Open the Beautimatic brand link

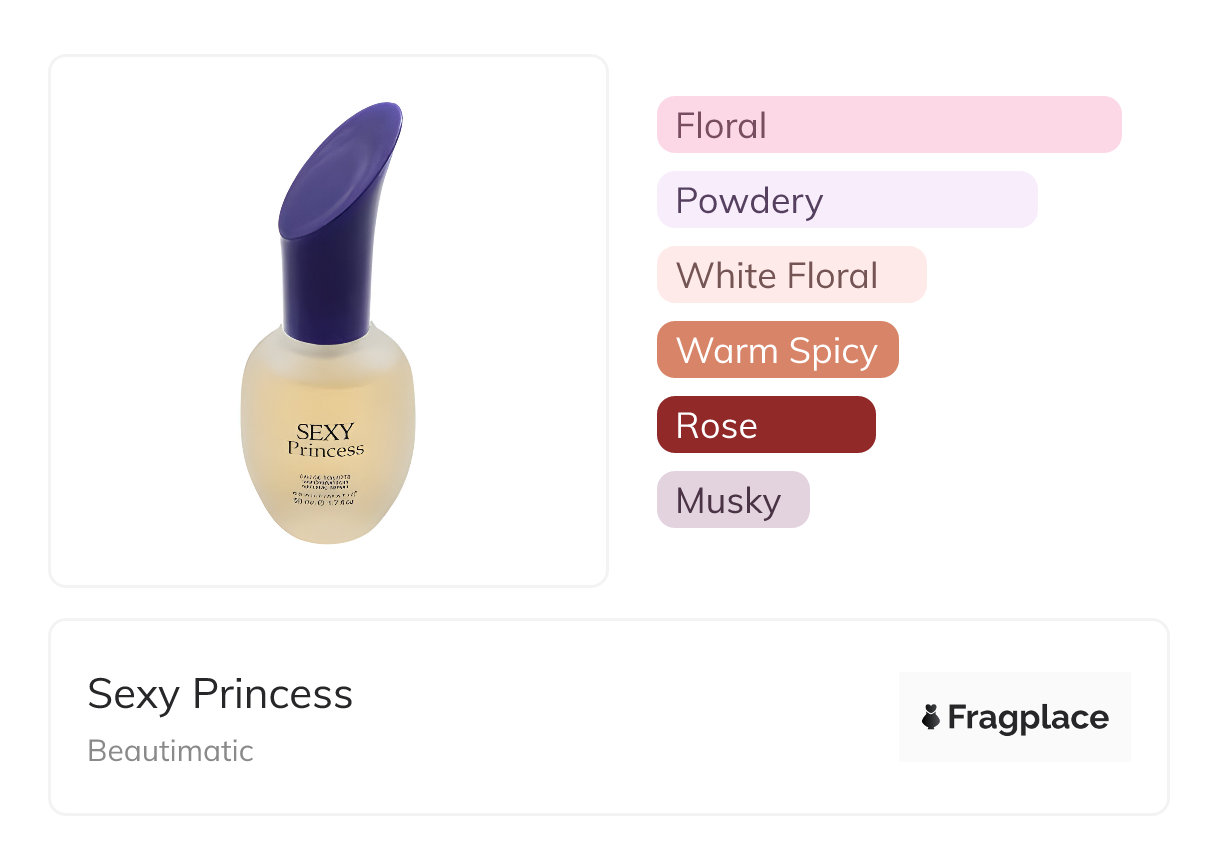pos(170,751)
